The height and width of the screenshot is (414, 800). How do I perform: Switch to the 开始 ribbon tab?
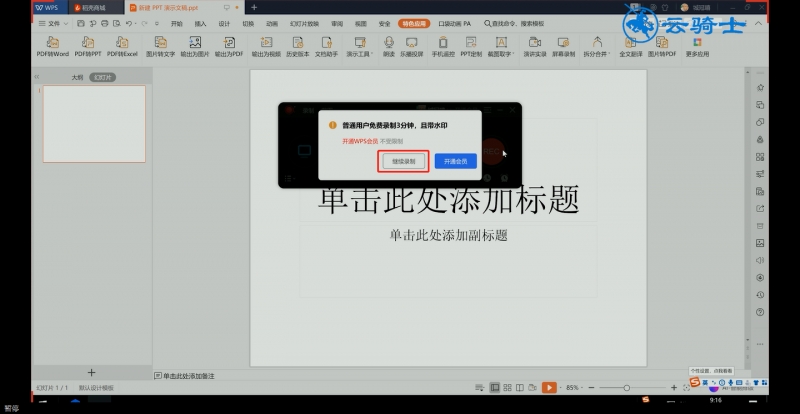tap(177, 24)
